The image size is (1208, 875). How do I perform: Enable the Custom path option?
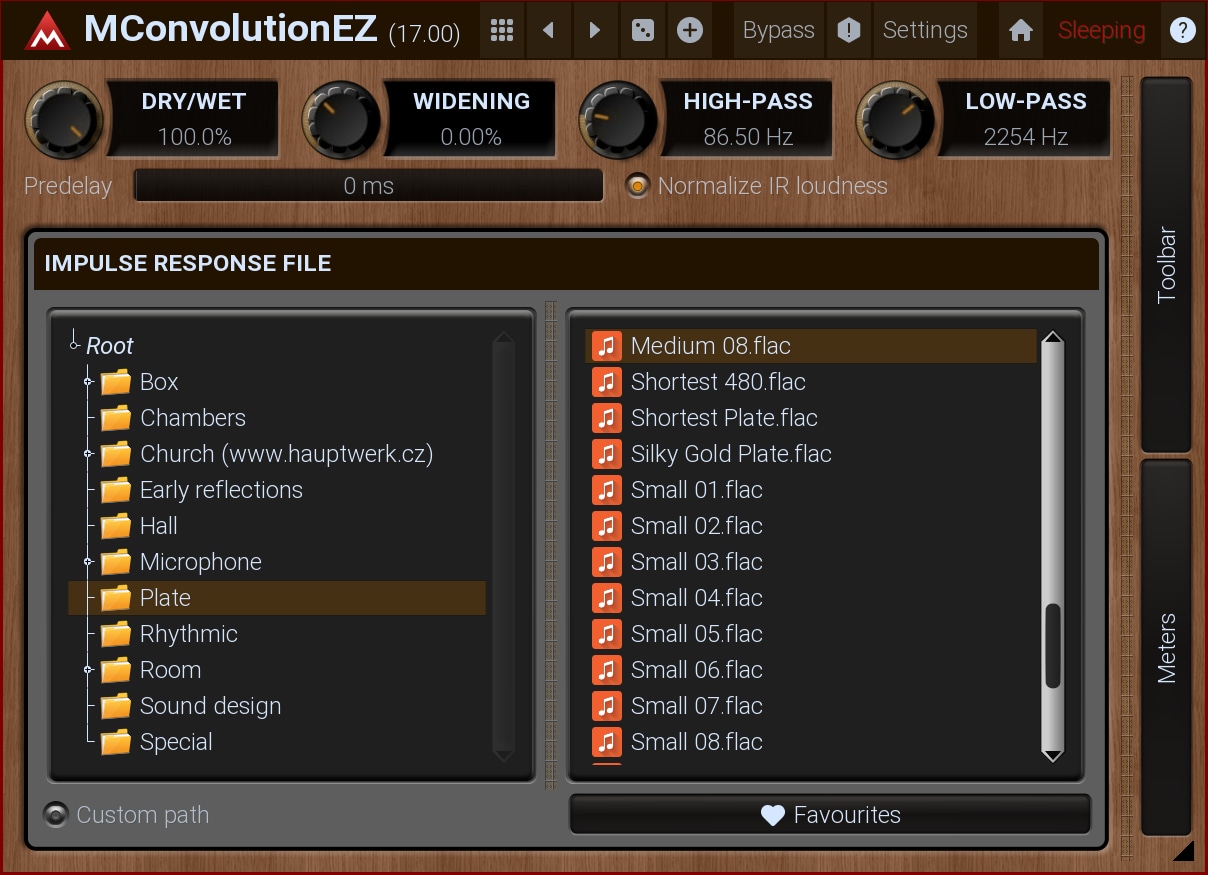point(56,815)
